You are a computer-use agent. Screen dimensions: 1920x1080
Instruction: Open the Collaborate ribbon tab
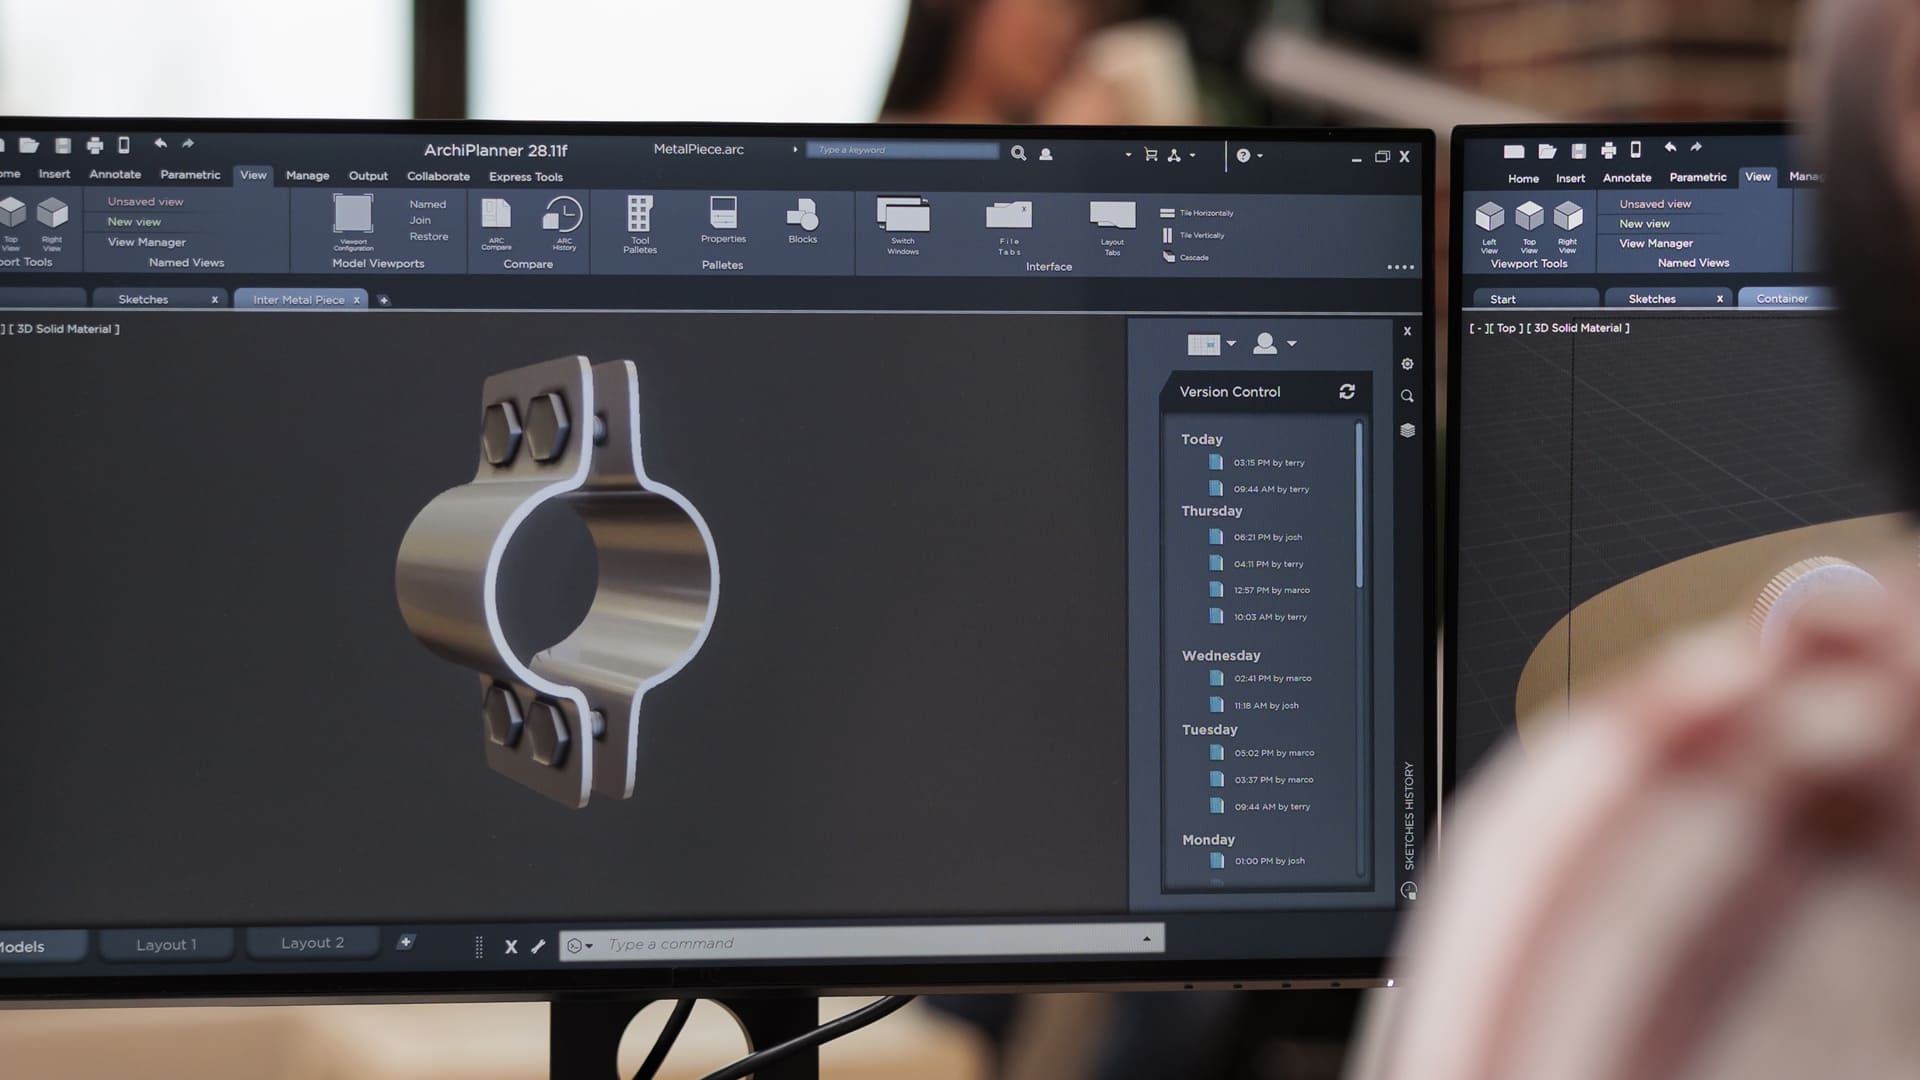(x=438, y=177)
